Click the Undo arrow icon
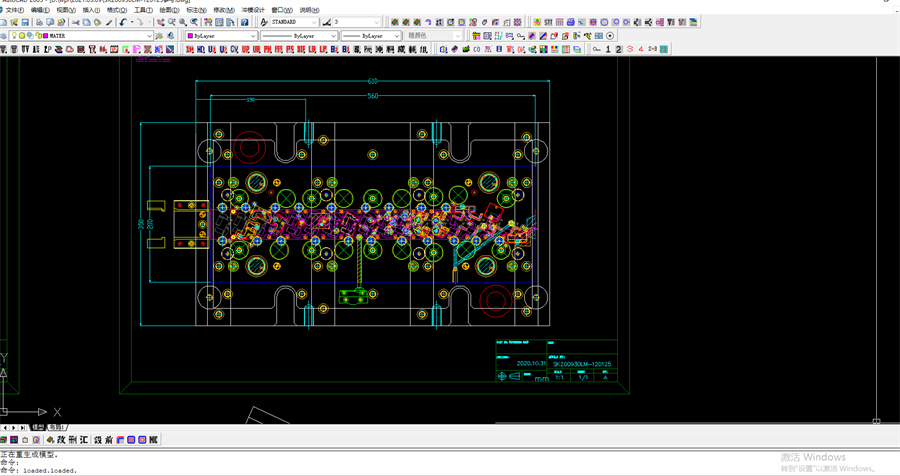Screen dimensions: 900x476 click(x=122, y=22)
